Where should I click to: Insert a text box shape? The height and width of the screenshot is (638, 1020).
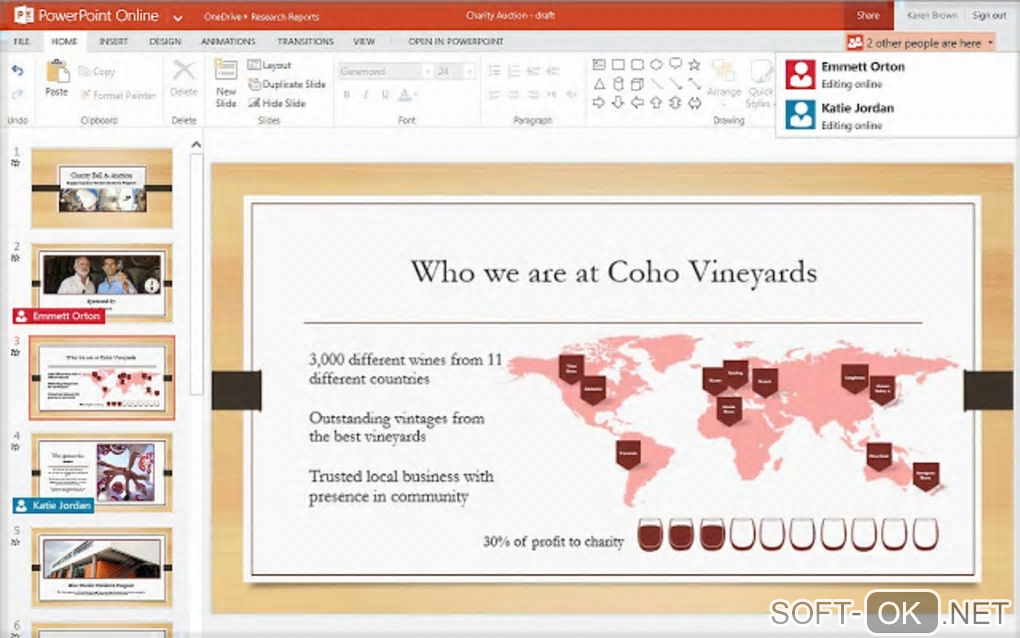tap(598, 64)
